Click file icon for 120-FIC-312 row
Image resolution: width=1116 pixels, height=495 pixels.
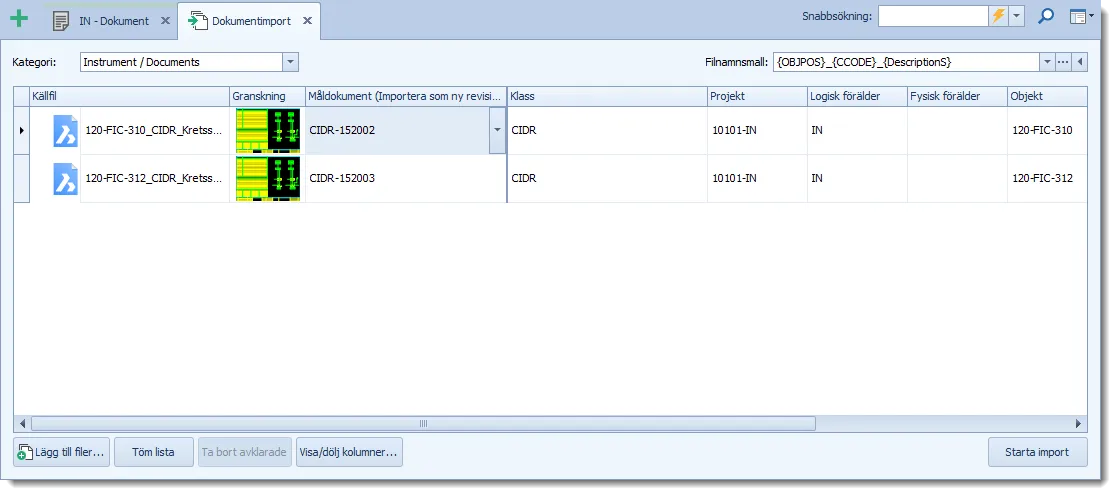tap(65, 178)
